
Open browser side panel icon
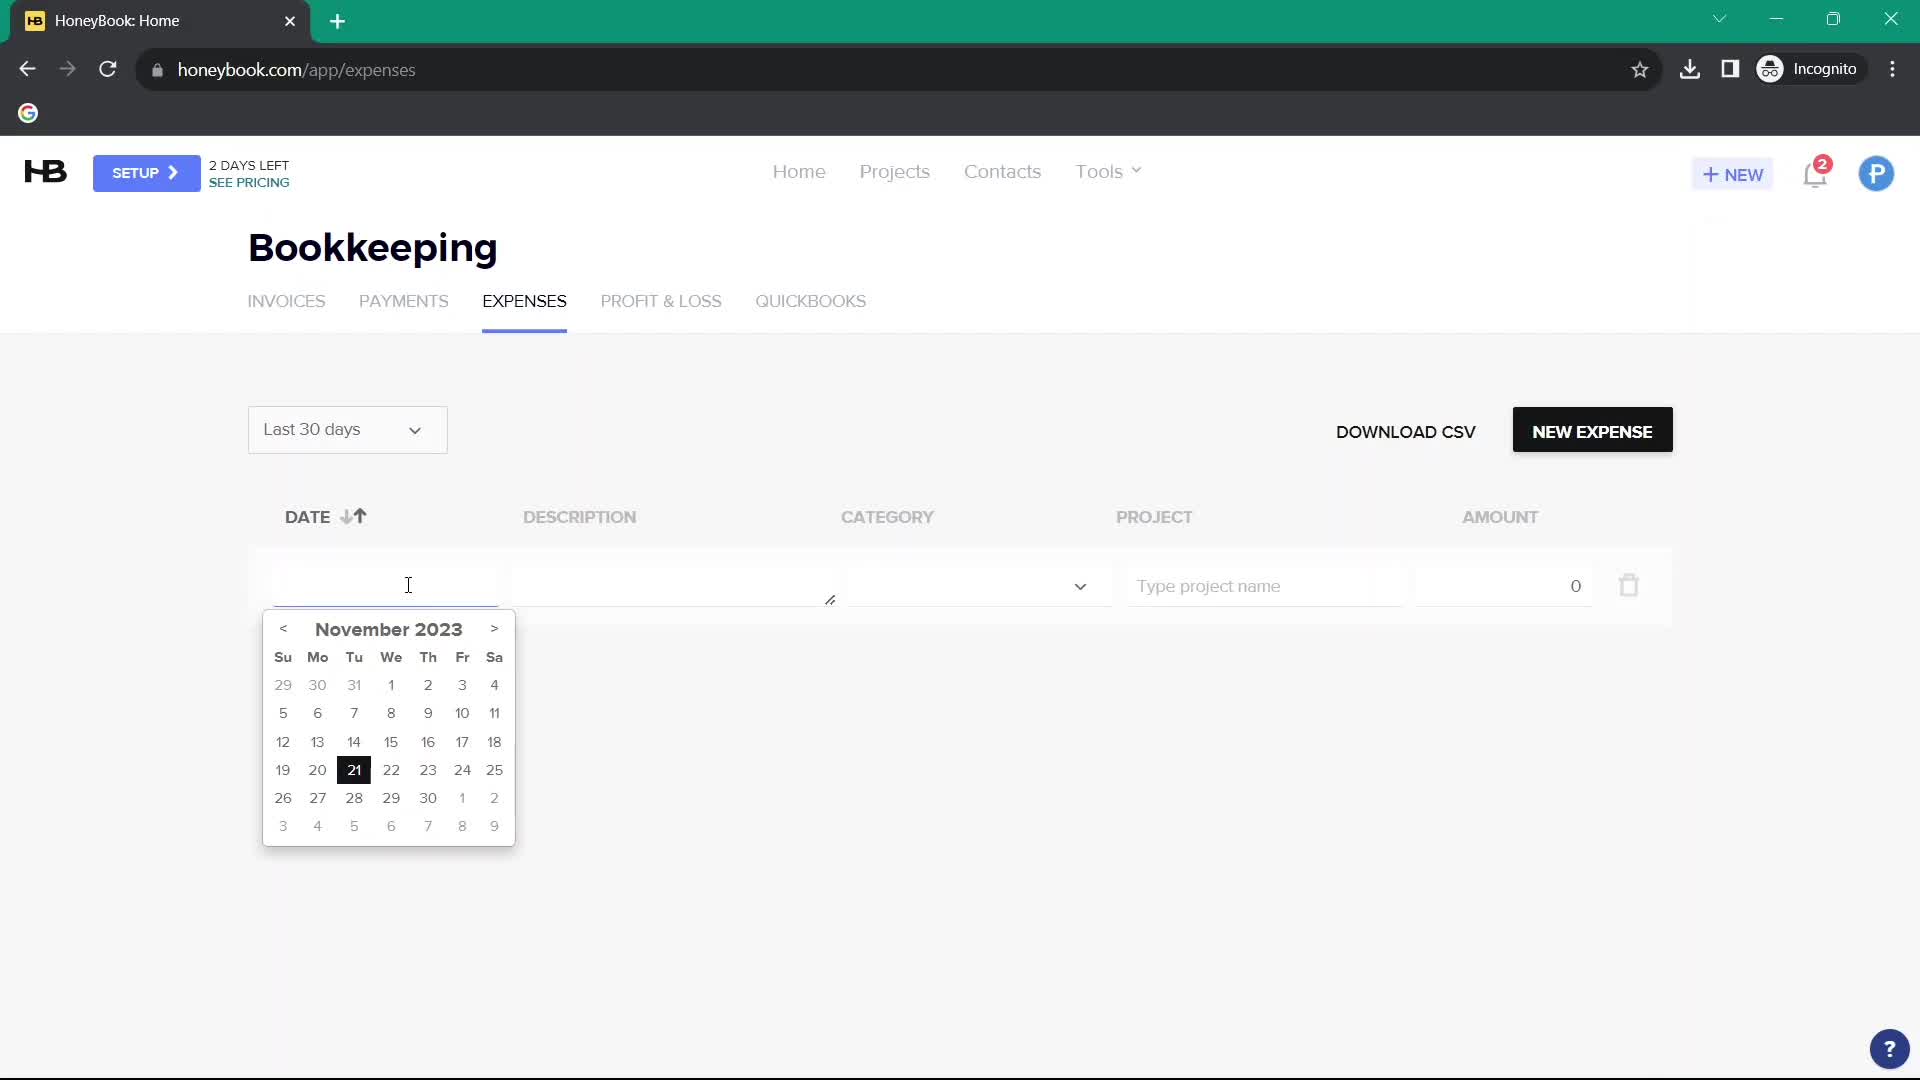click(1730, 69)
